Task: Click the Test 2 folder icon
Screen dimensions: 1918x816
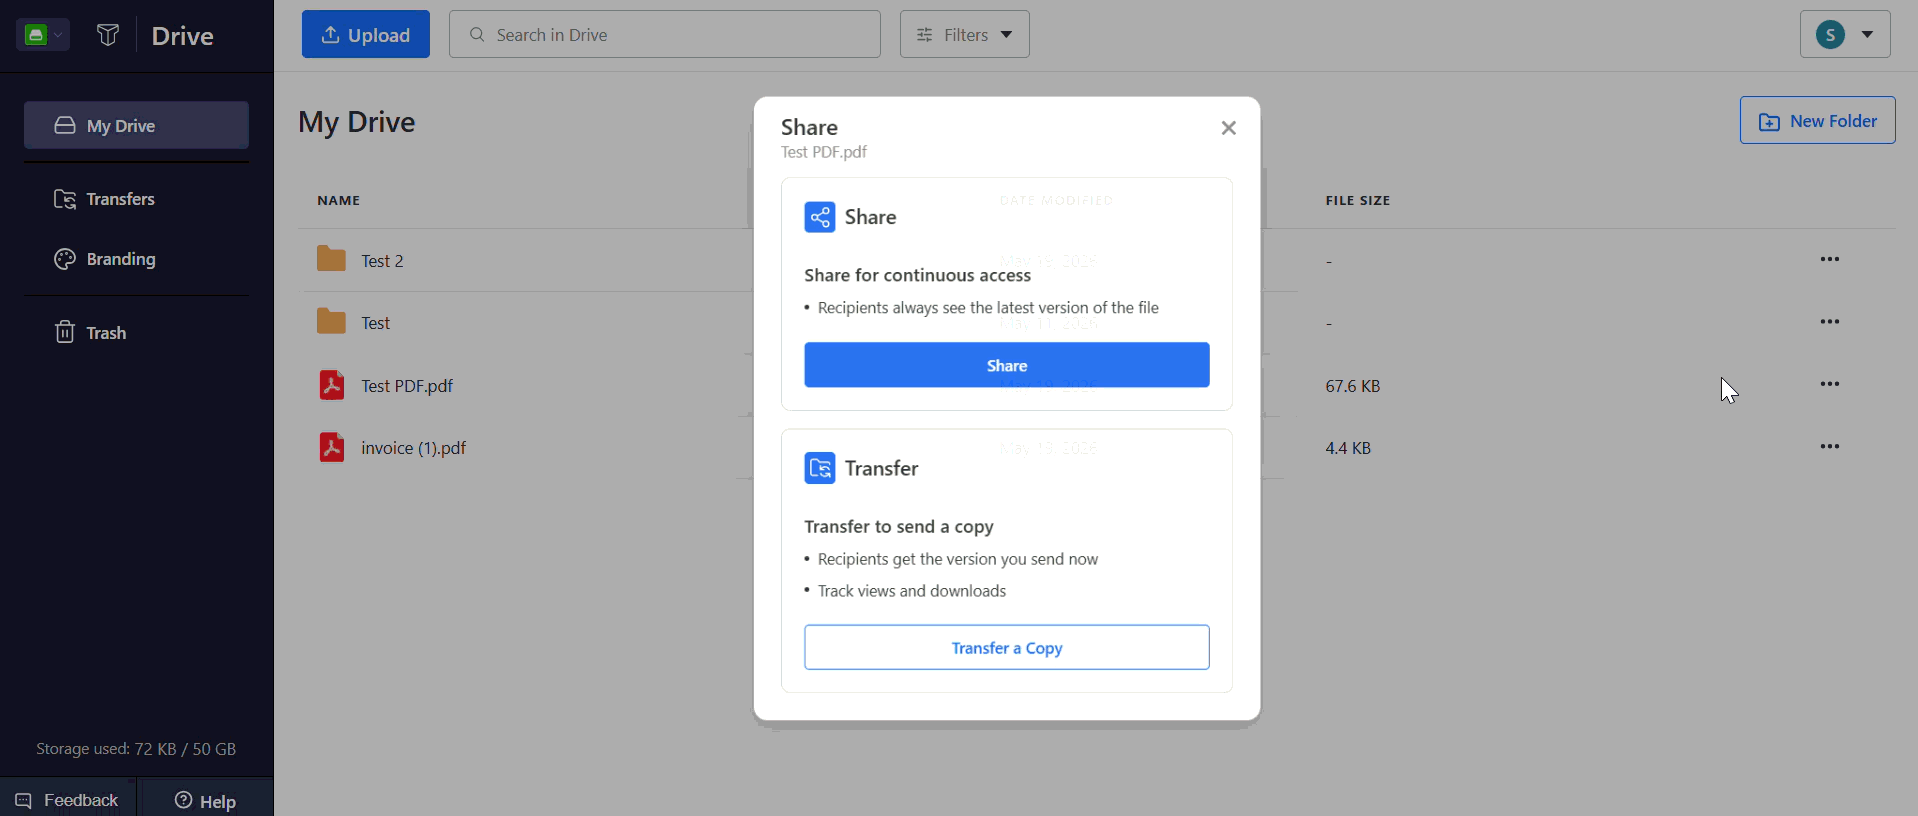Action: (x=331, y=260)
